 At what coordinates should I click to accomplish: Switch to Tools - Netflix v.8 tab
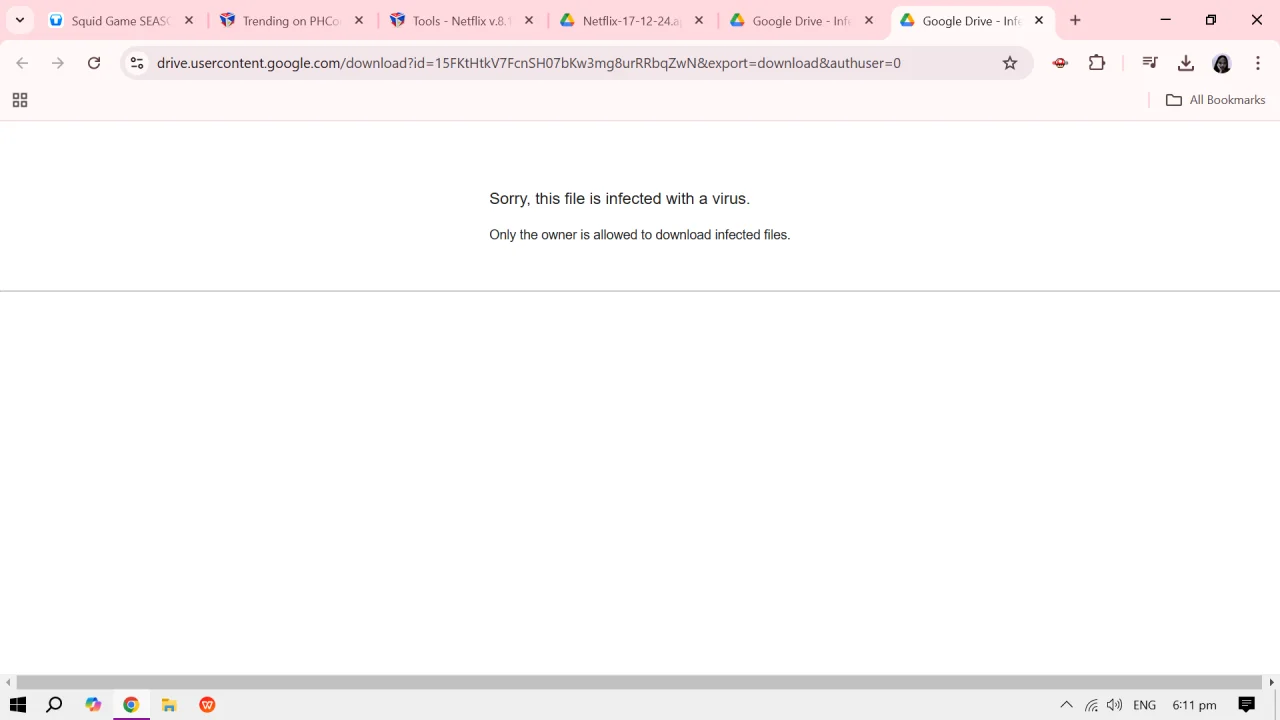(x=462, y=20)
